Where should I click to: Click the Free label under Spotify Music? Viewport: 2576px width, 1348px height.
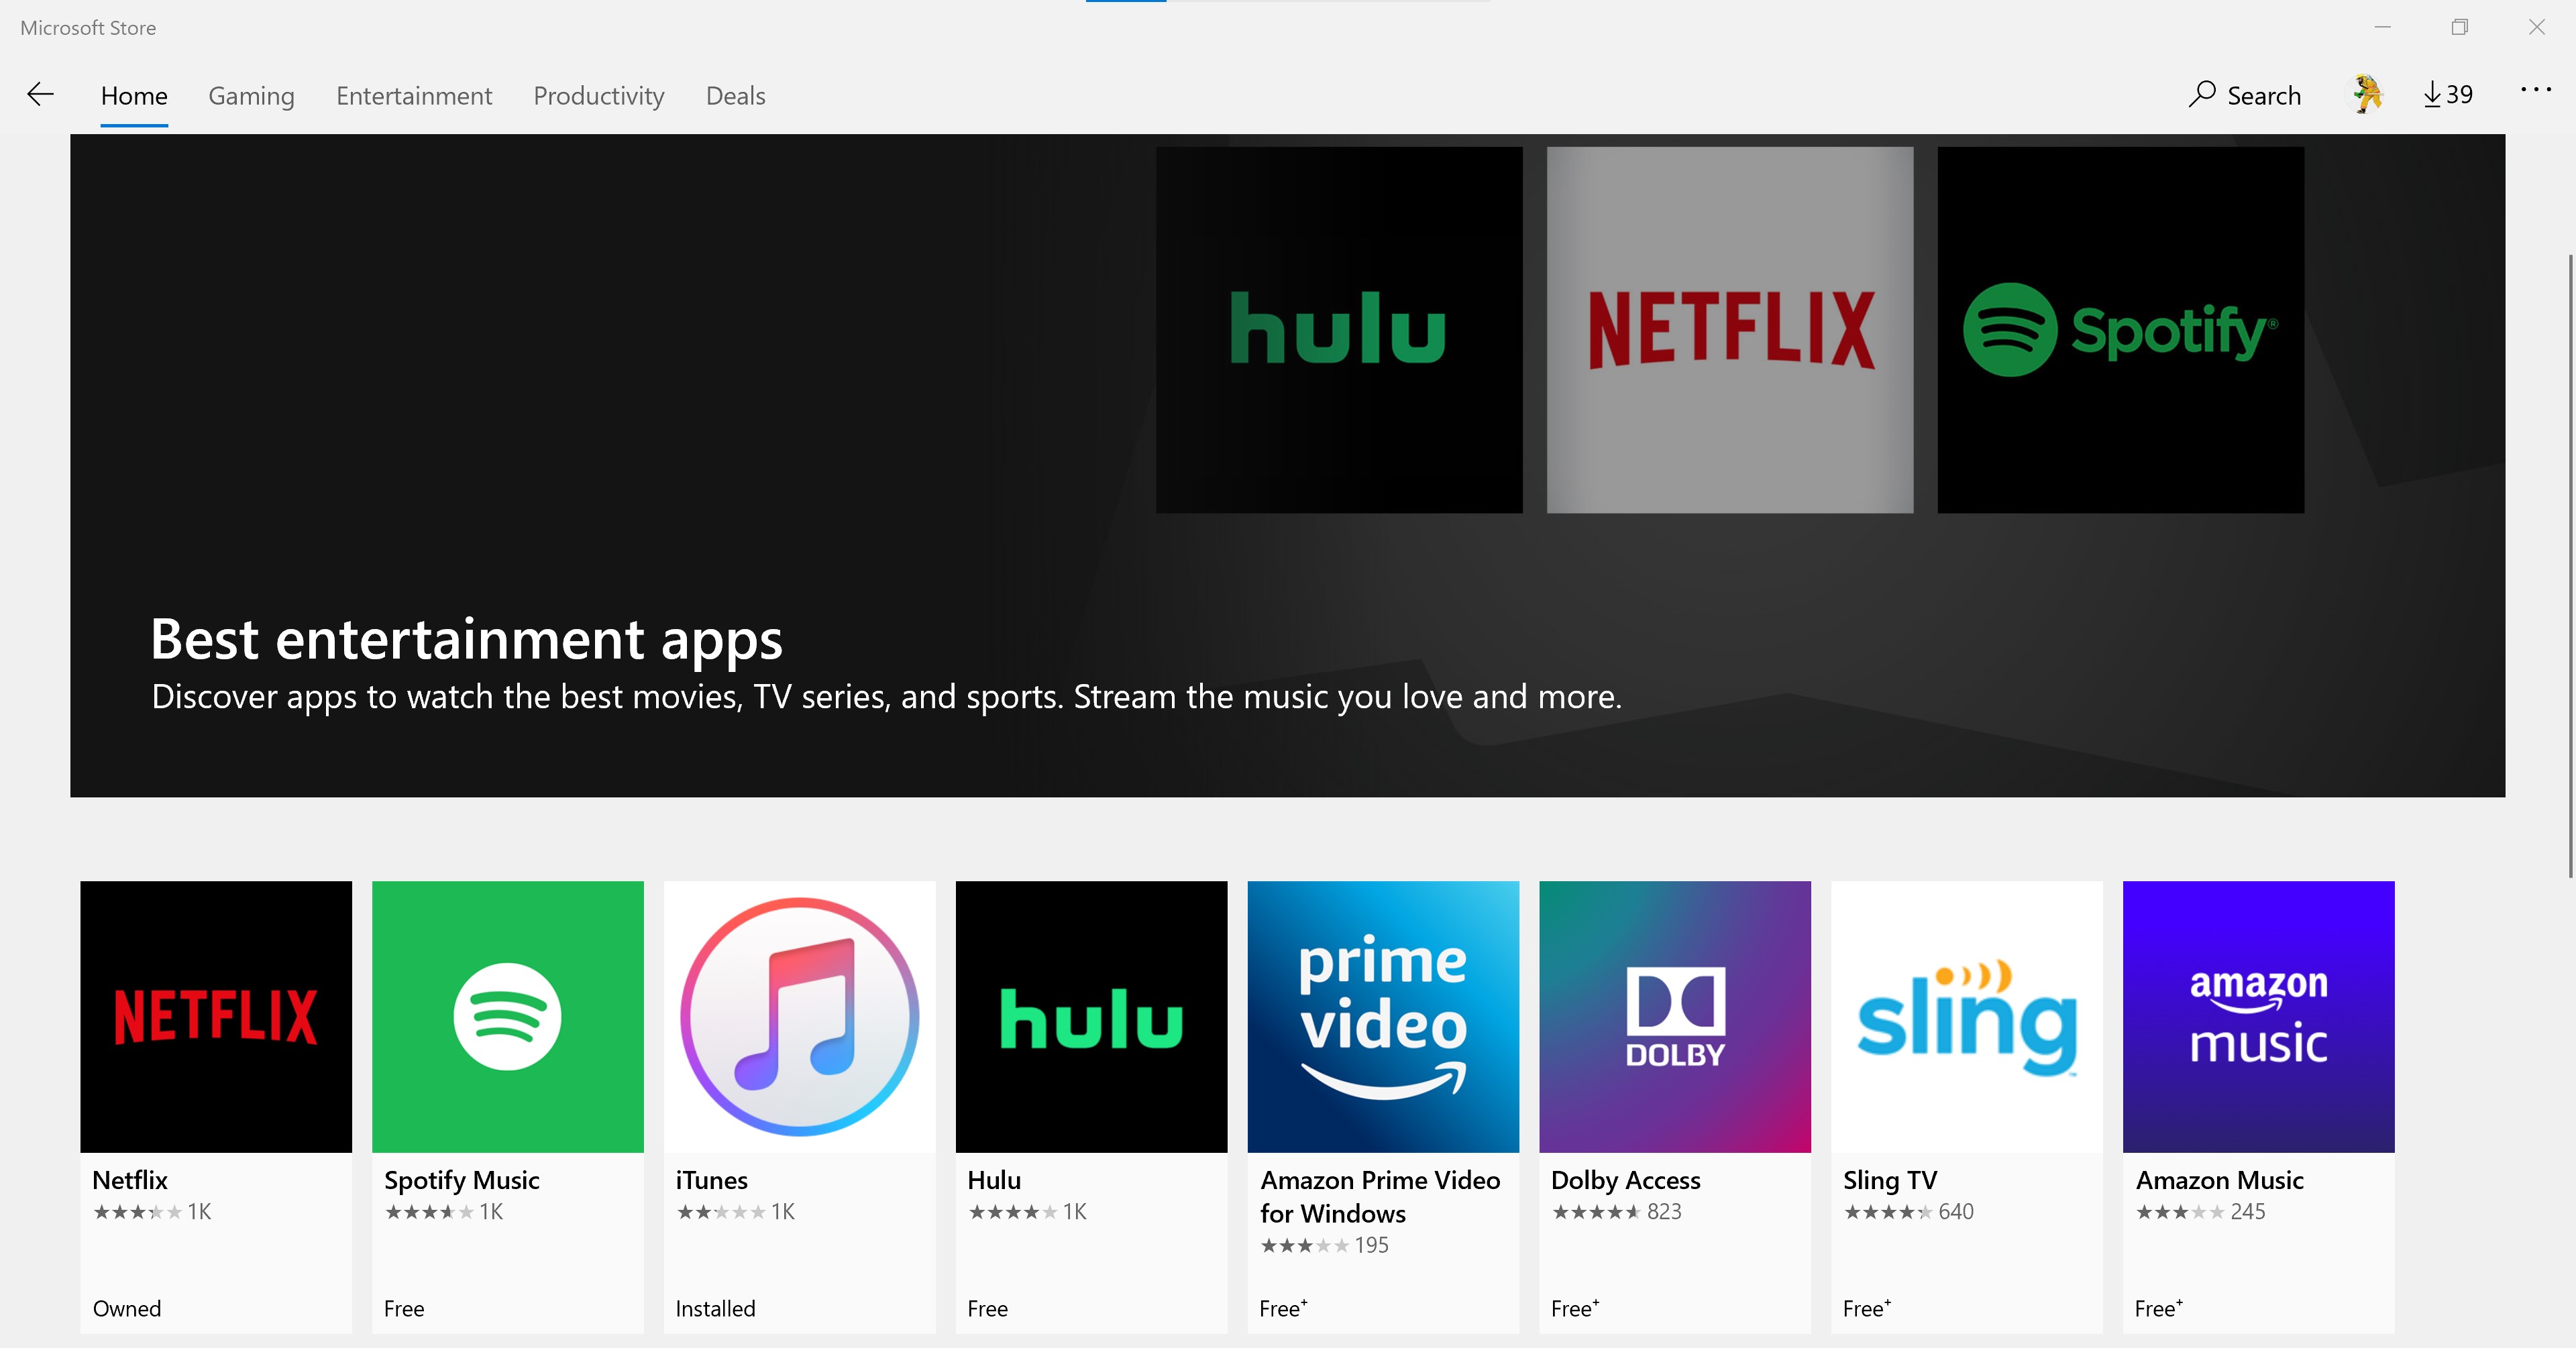[404, 1309]
